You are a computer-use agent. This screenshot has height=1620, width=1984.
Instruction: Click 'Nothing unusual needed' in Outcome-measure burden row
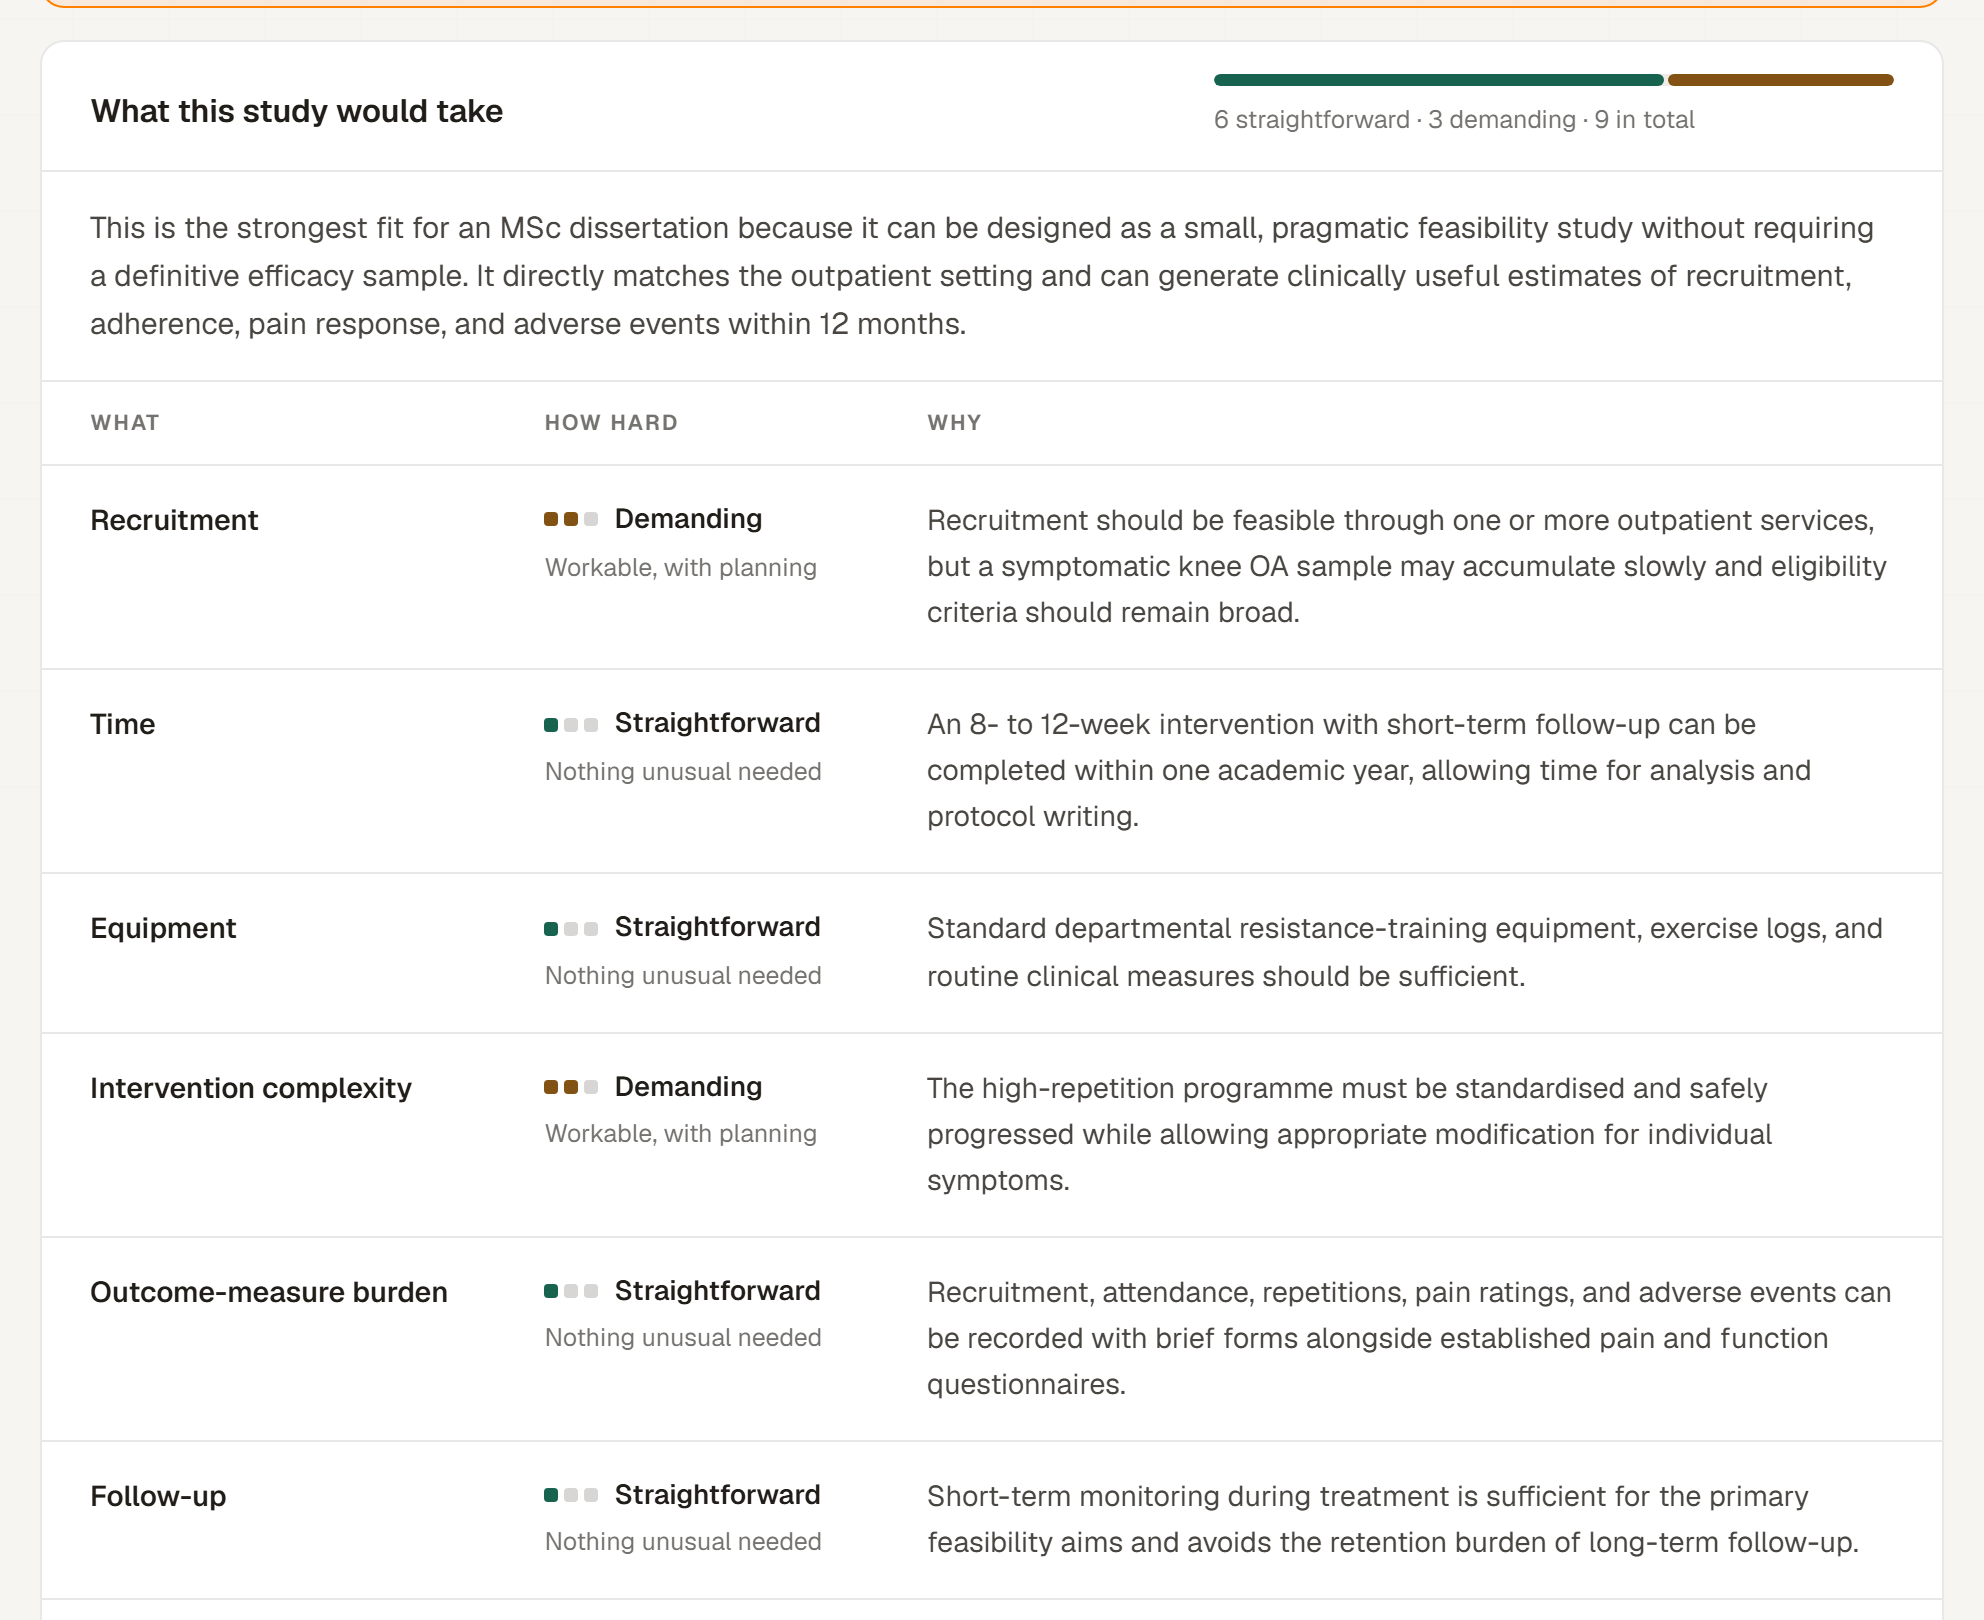click(683, 1337)
